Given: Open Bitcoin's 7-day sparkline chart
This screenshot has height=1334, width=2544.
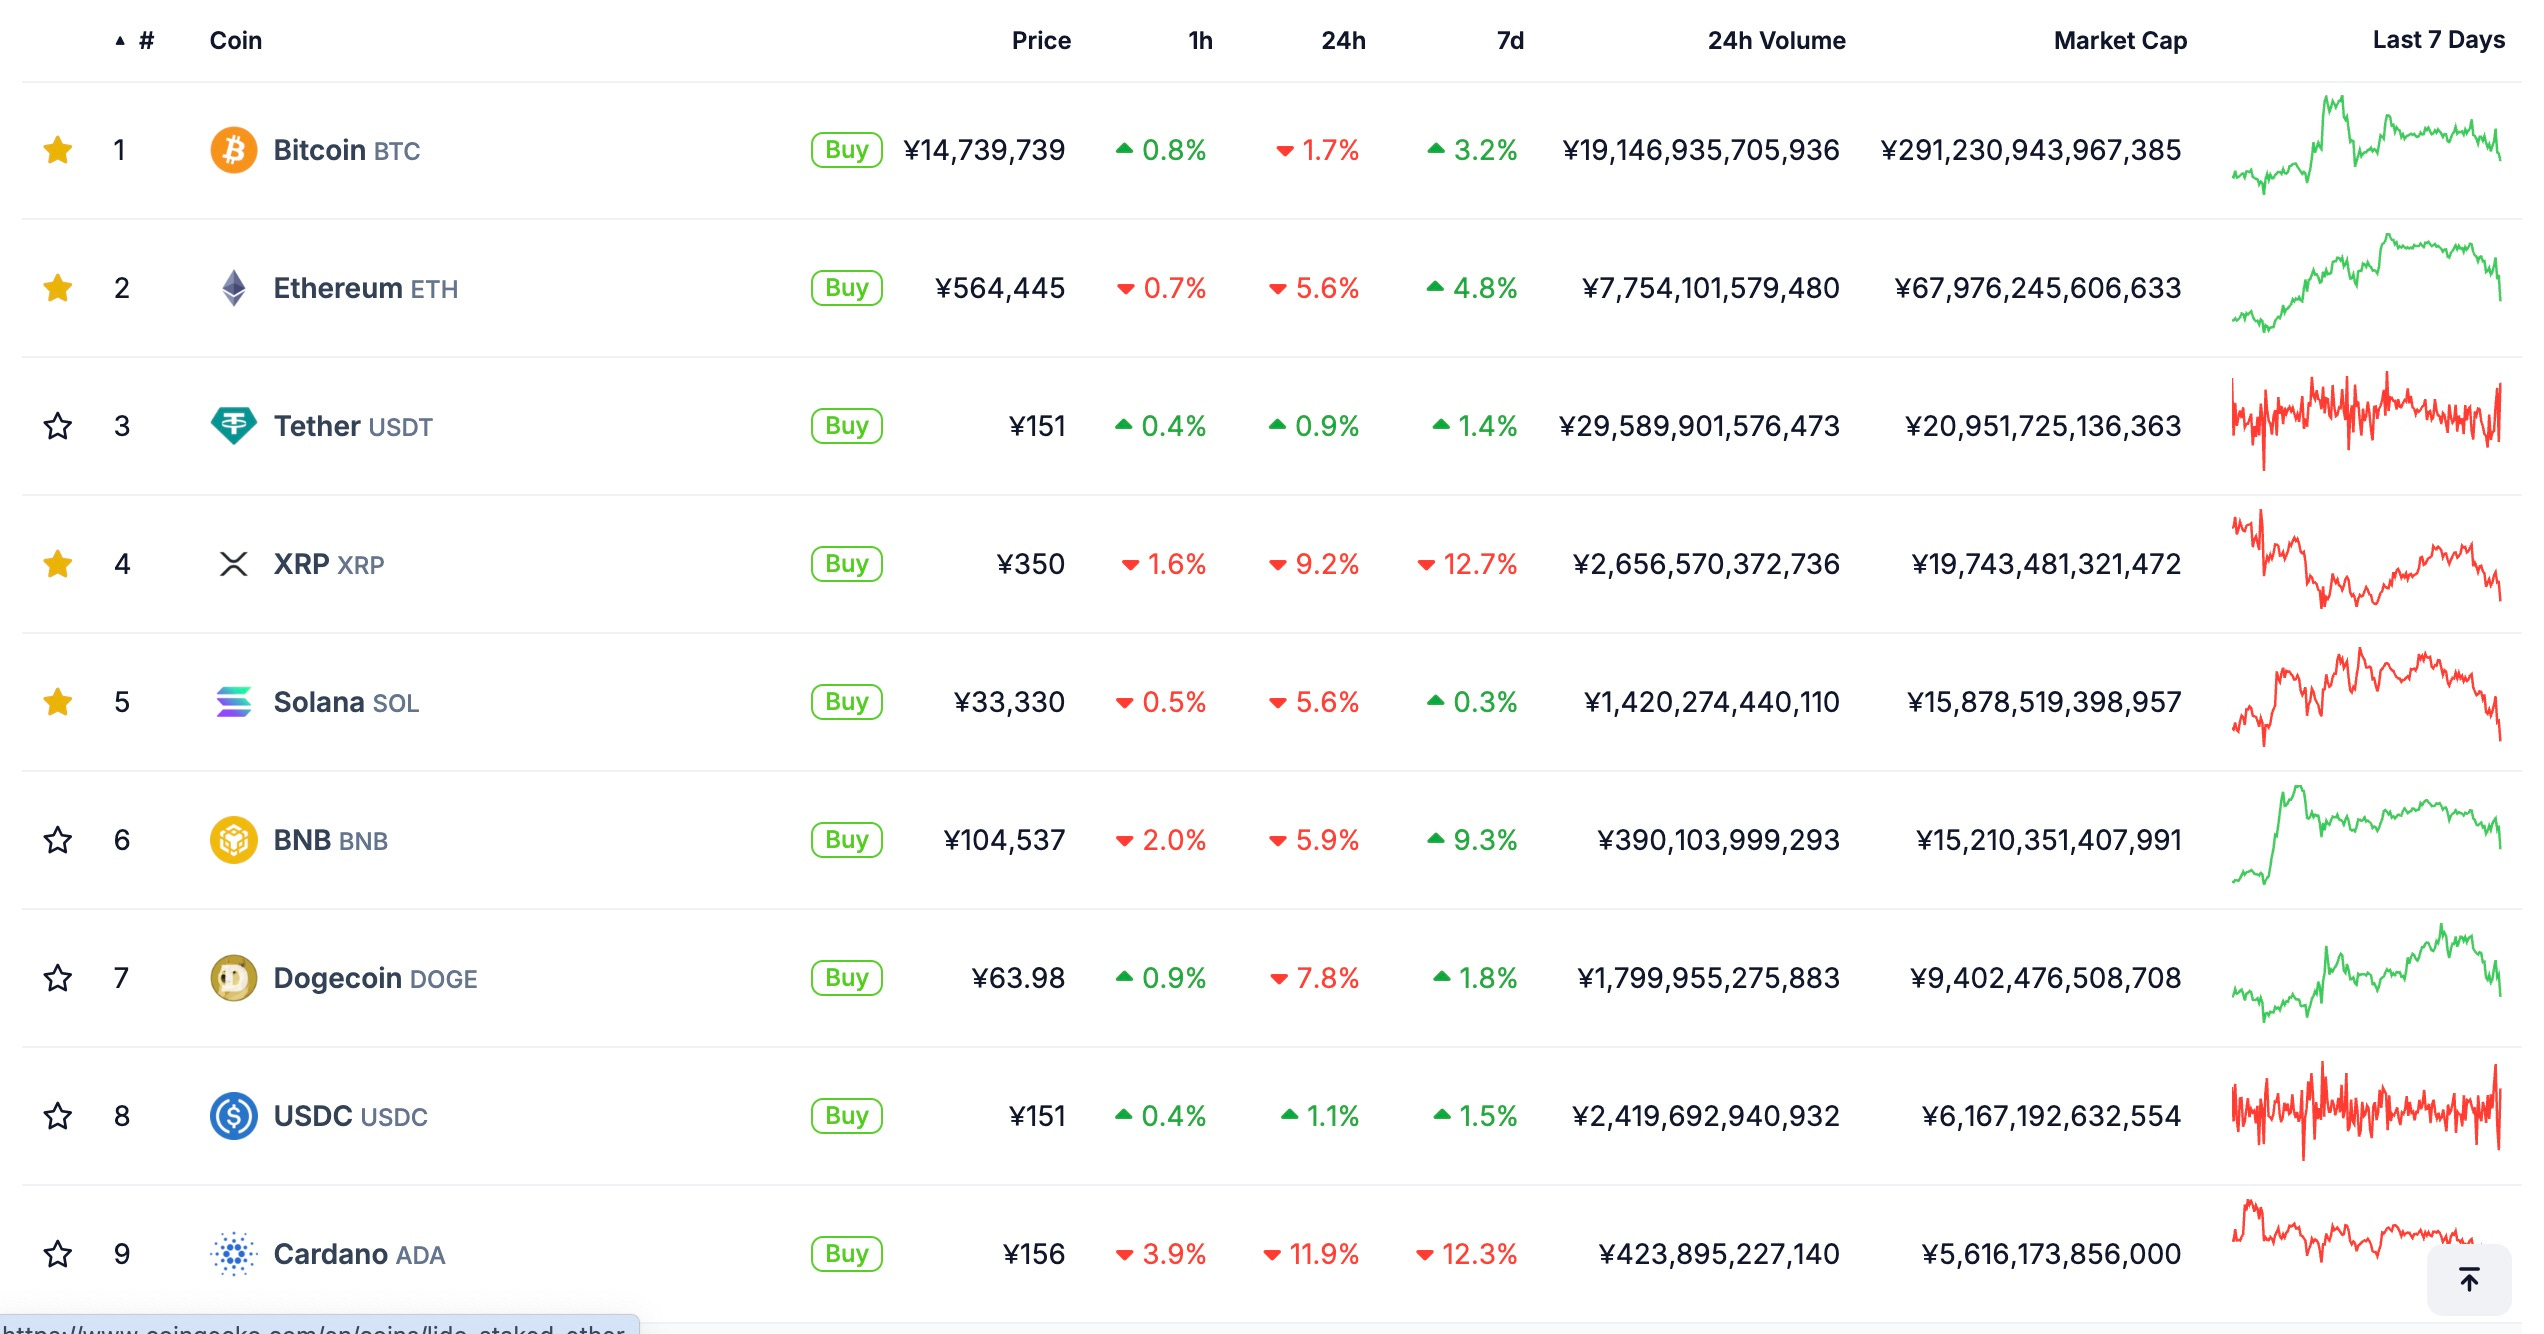Looking at the screenshot, I should (x=2366, y=145).
